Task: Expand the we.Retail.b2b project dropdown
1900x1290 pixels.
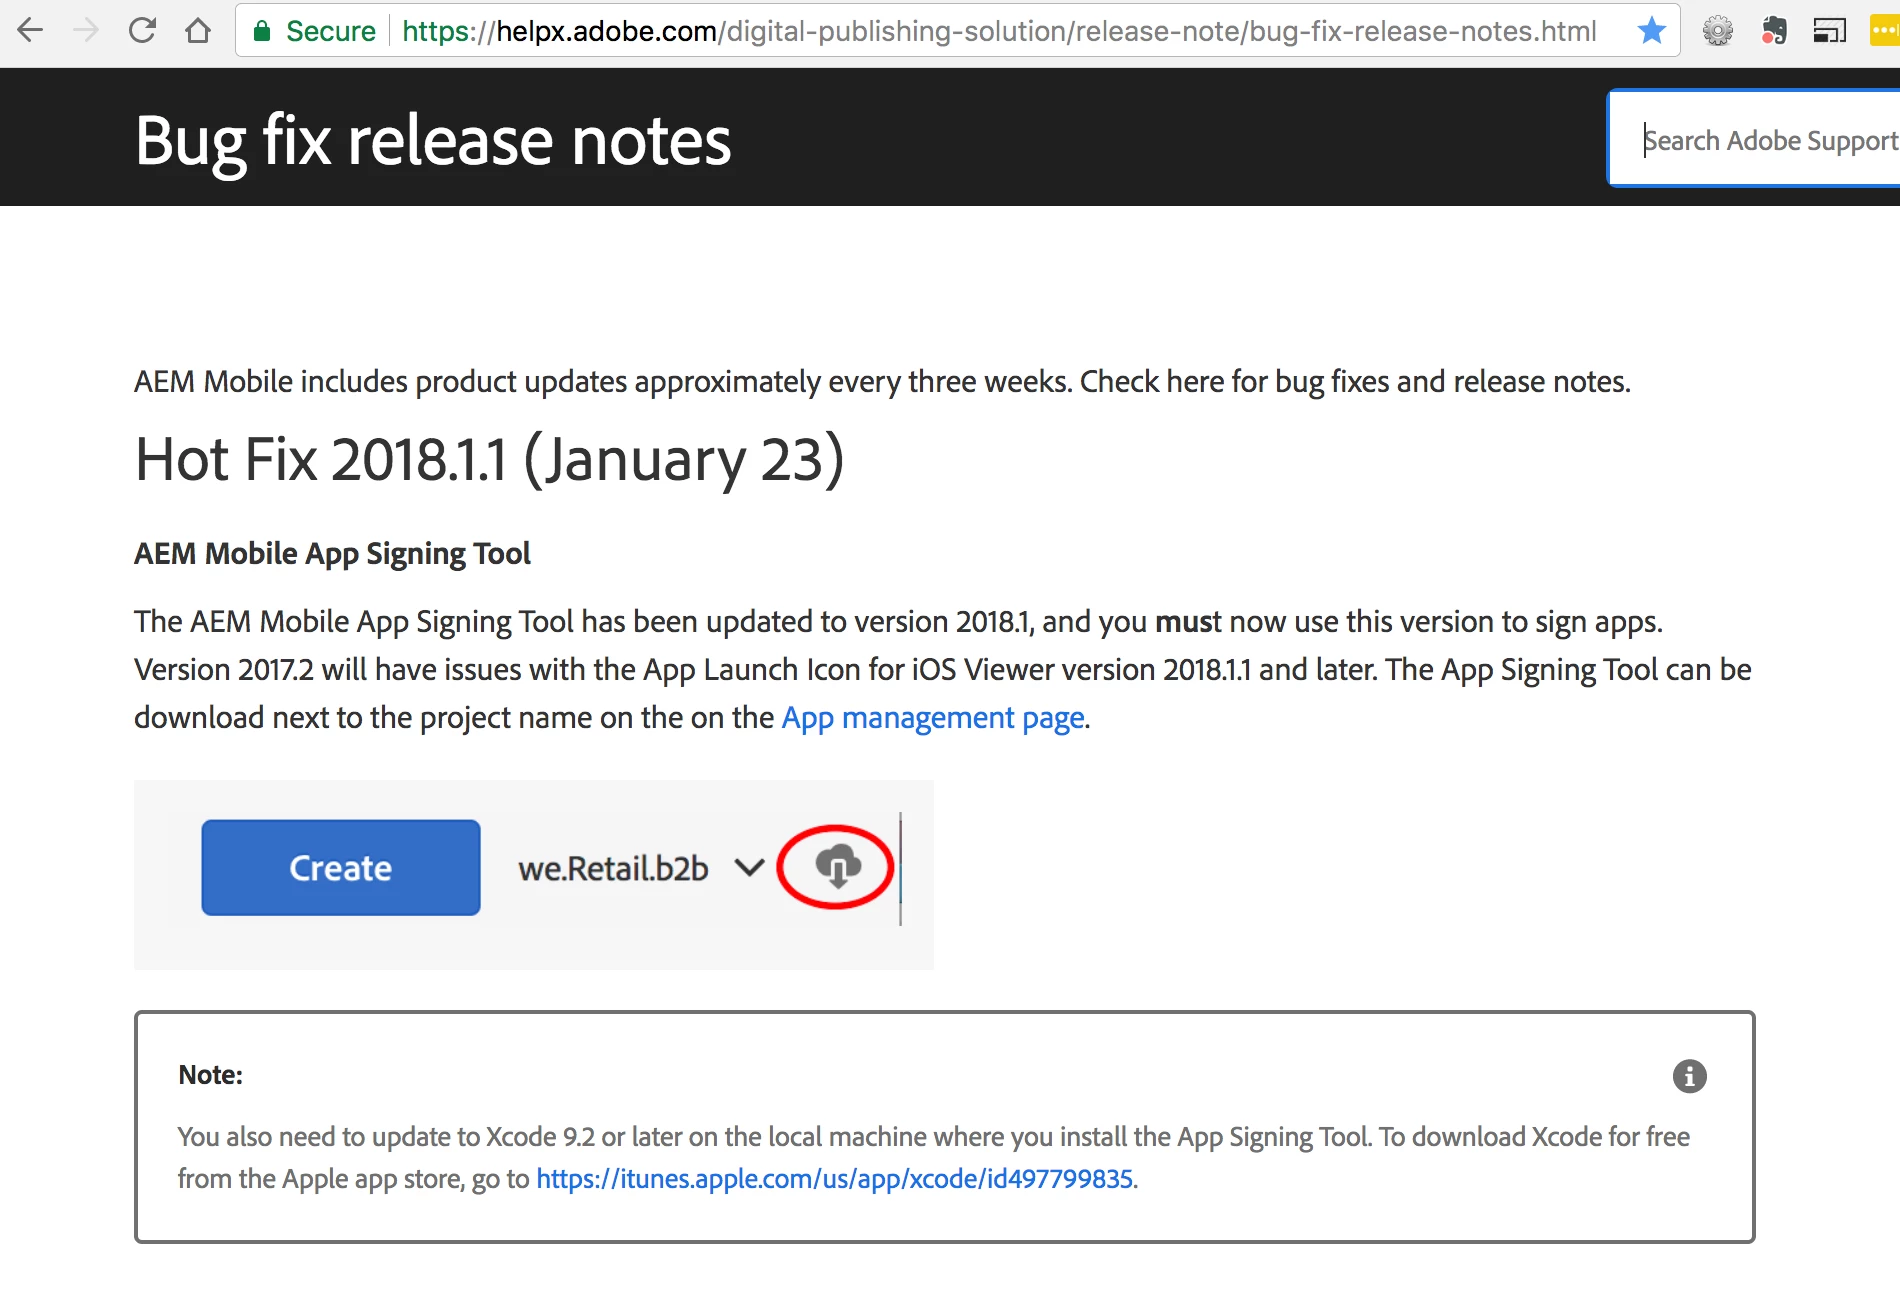Action: coord(748,867)
